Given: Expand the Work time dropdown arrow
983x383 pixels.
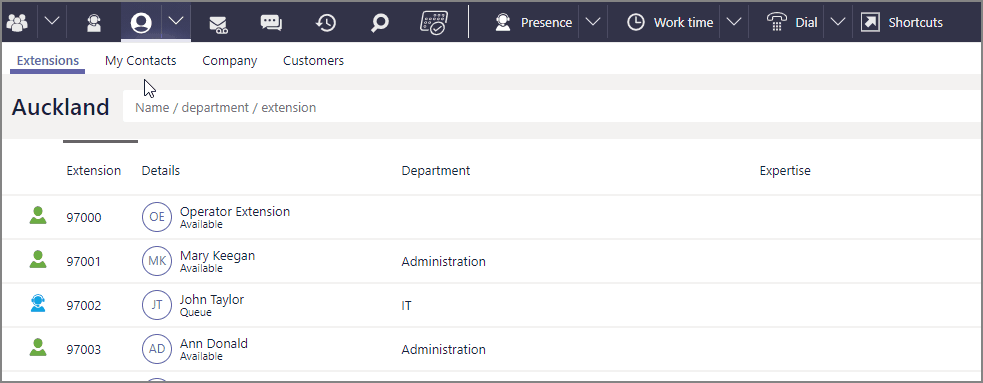Looking at the screenshot, I should [x=733, y=22].
